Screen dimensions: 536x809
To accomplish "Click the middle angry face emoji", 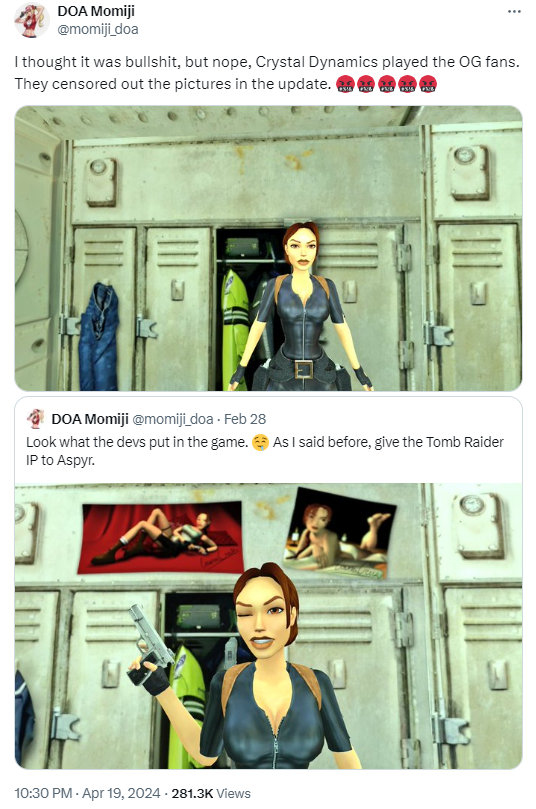I will [x=386, y=84].
